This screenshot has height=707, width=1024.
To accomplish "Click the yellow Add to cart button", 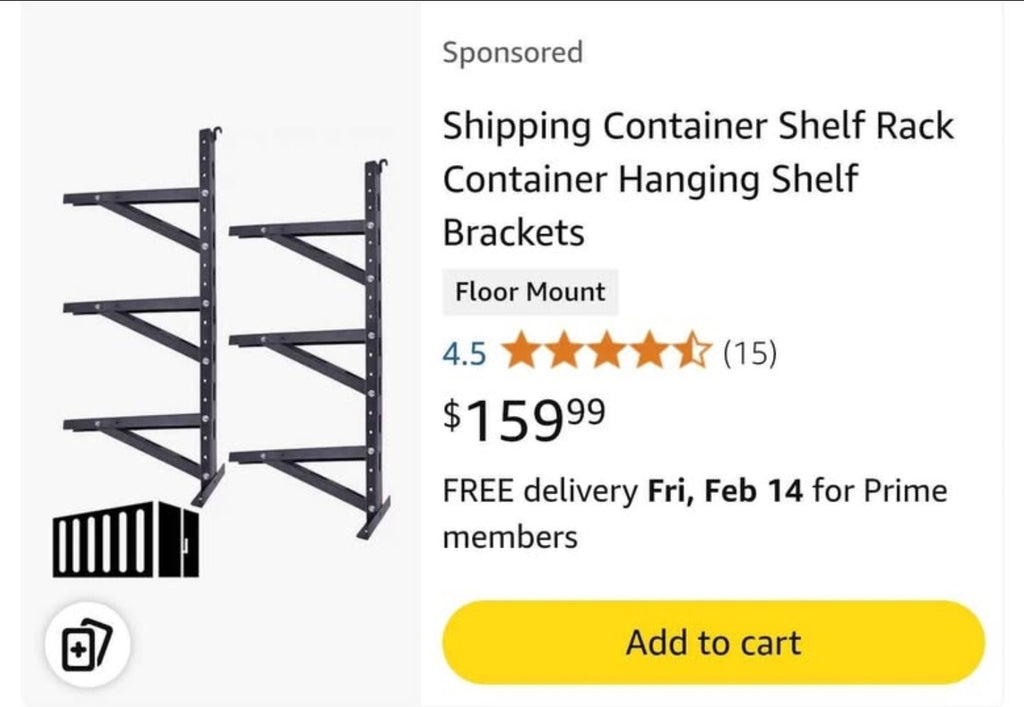I will pos(713,642).
